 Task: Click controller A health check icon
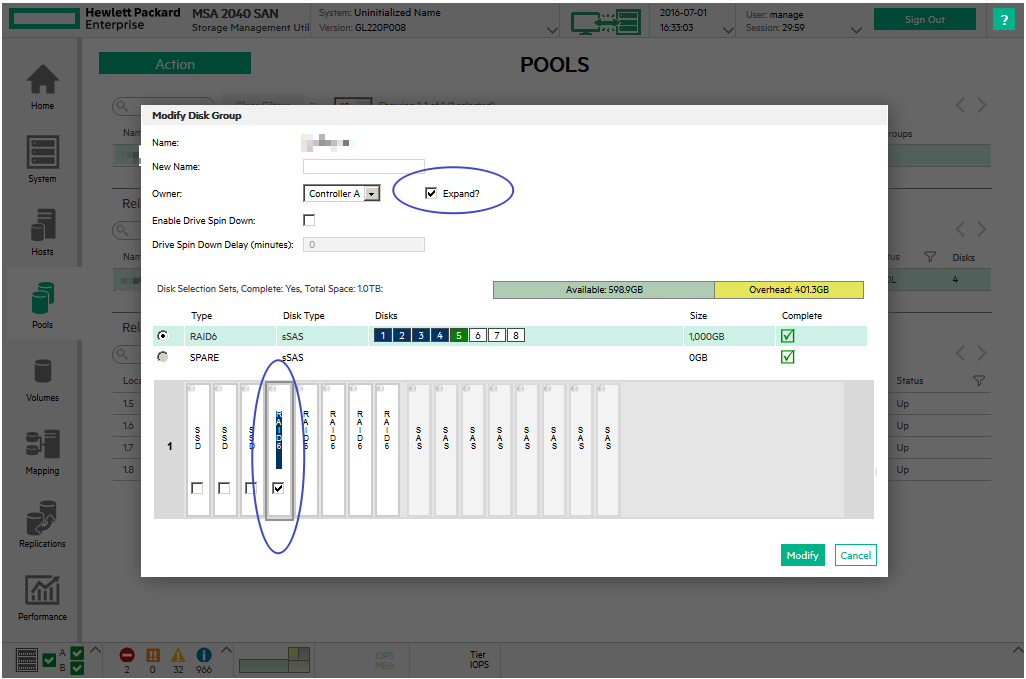(x=77, y=653)
